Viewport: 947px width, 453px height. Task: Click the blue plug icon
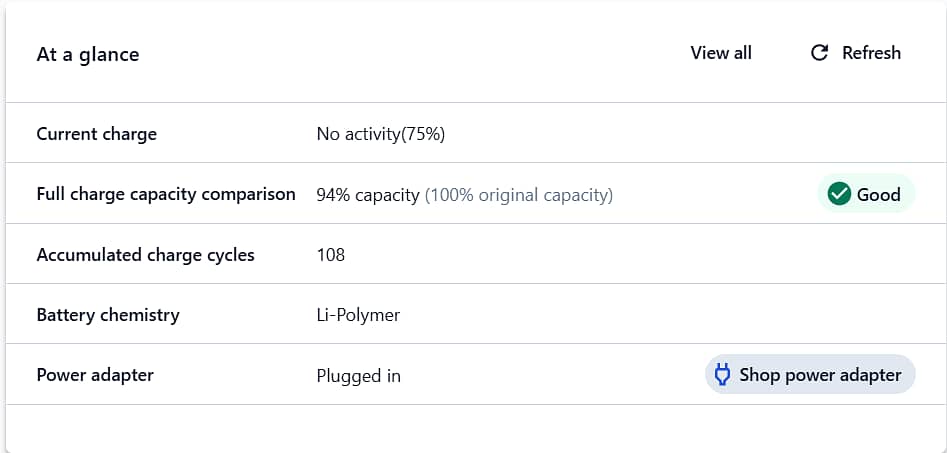coord(722,374)
